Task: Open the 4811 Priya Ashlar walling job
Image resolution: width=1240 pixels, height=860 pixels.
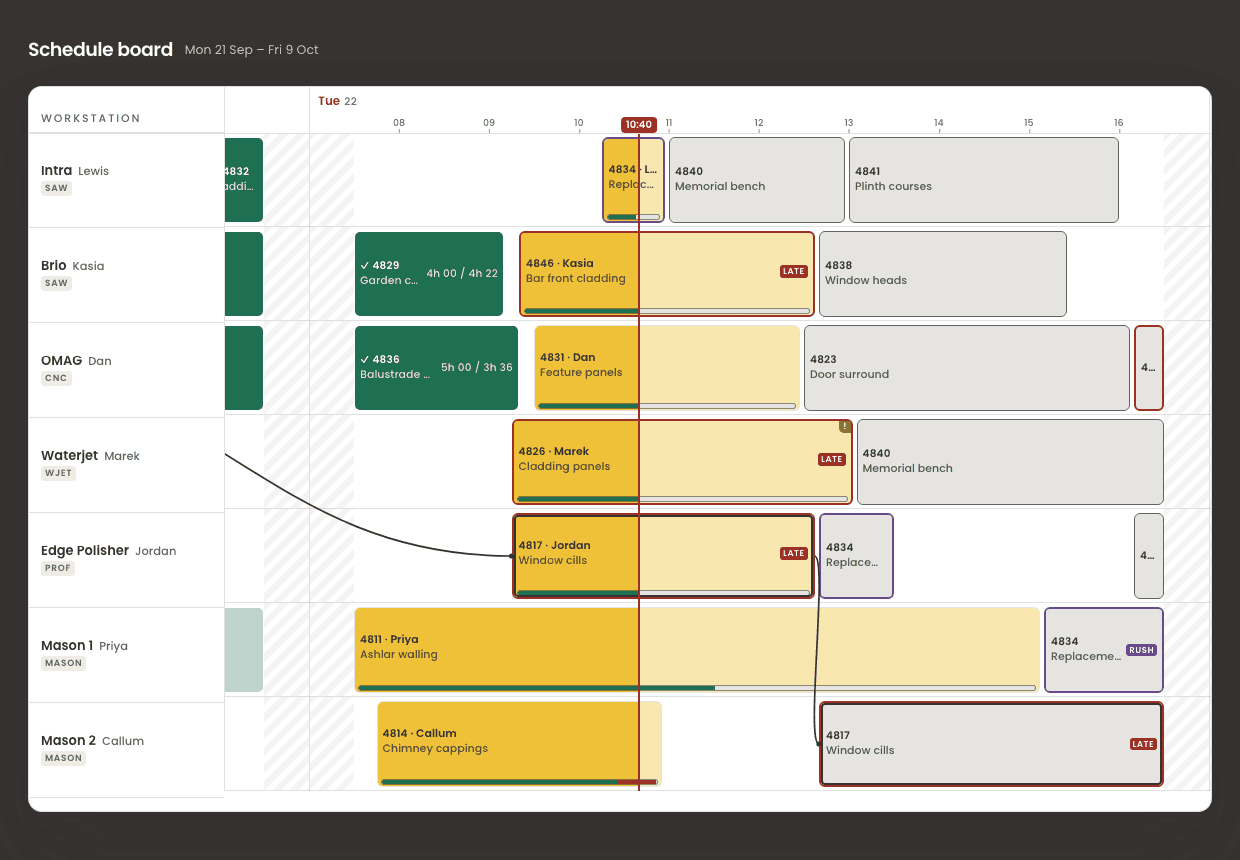Action: (697, 650)
